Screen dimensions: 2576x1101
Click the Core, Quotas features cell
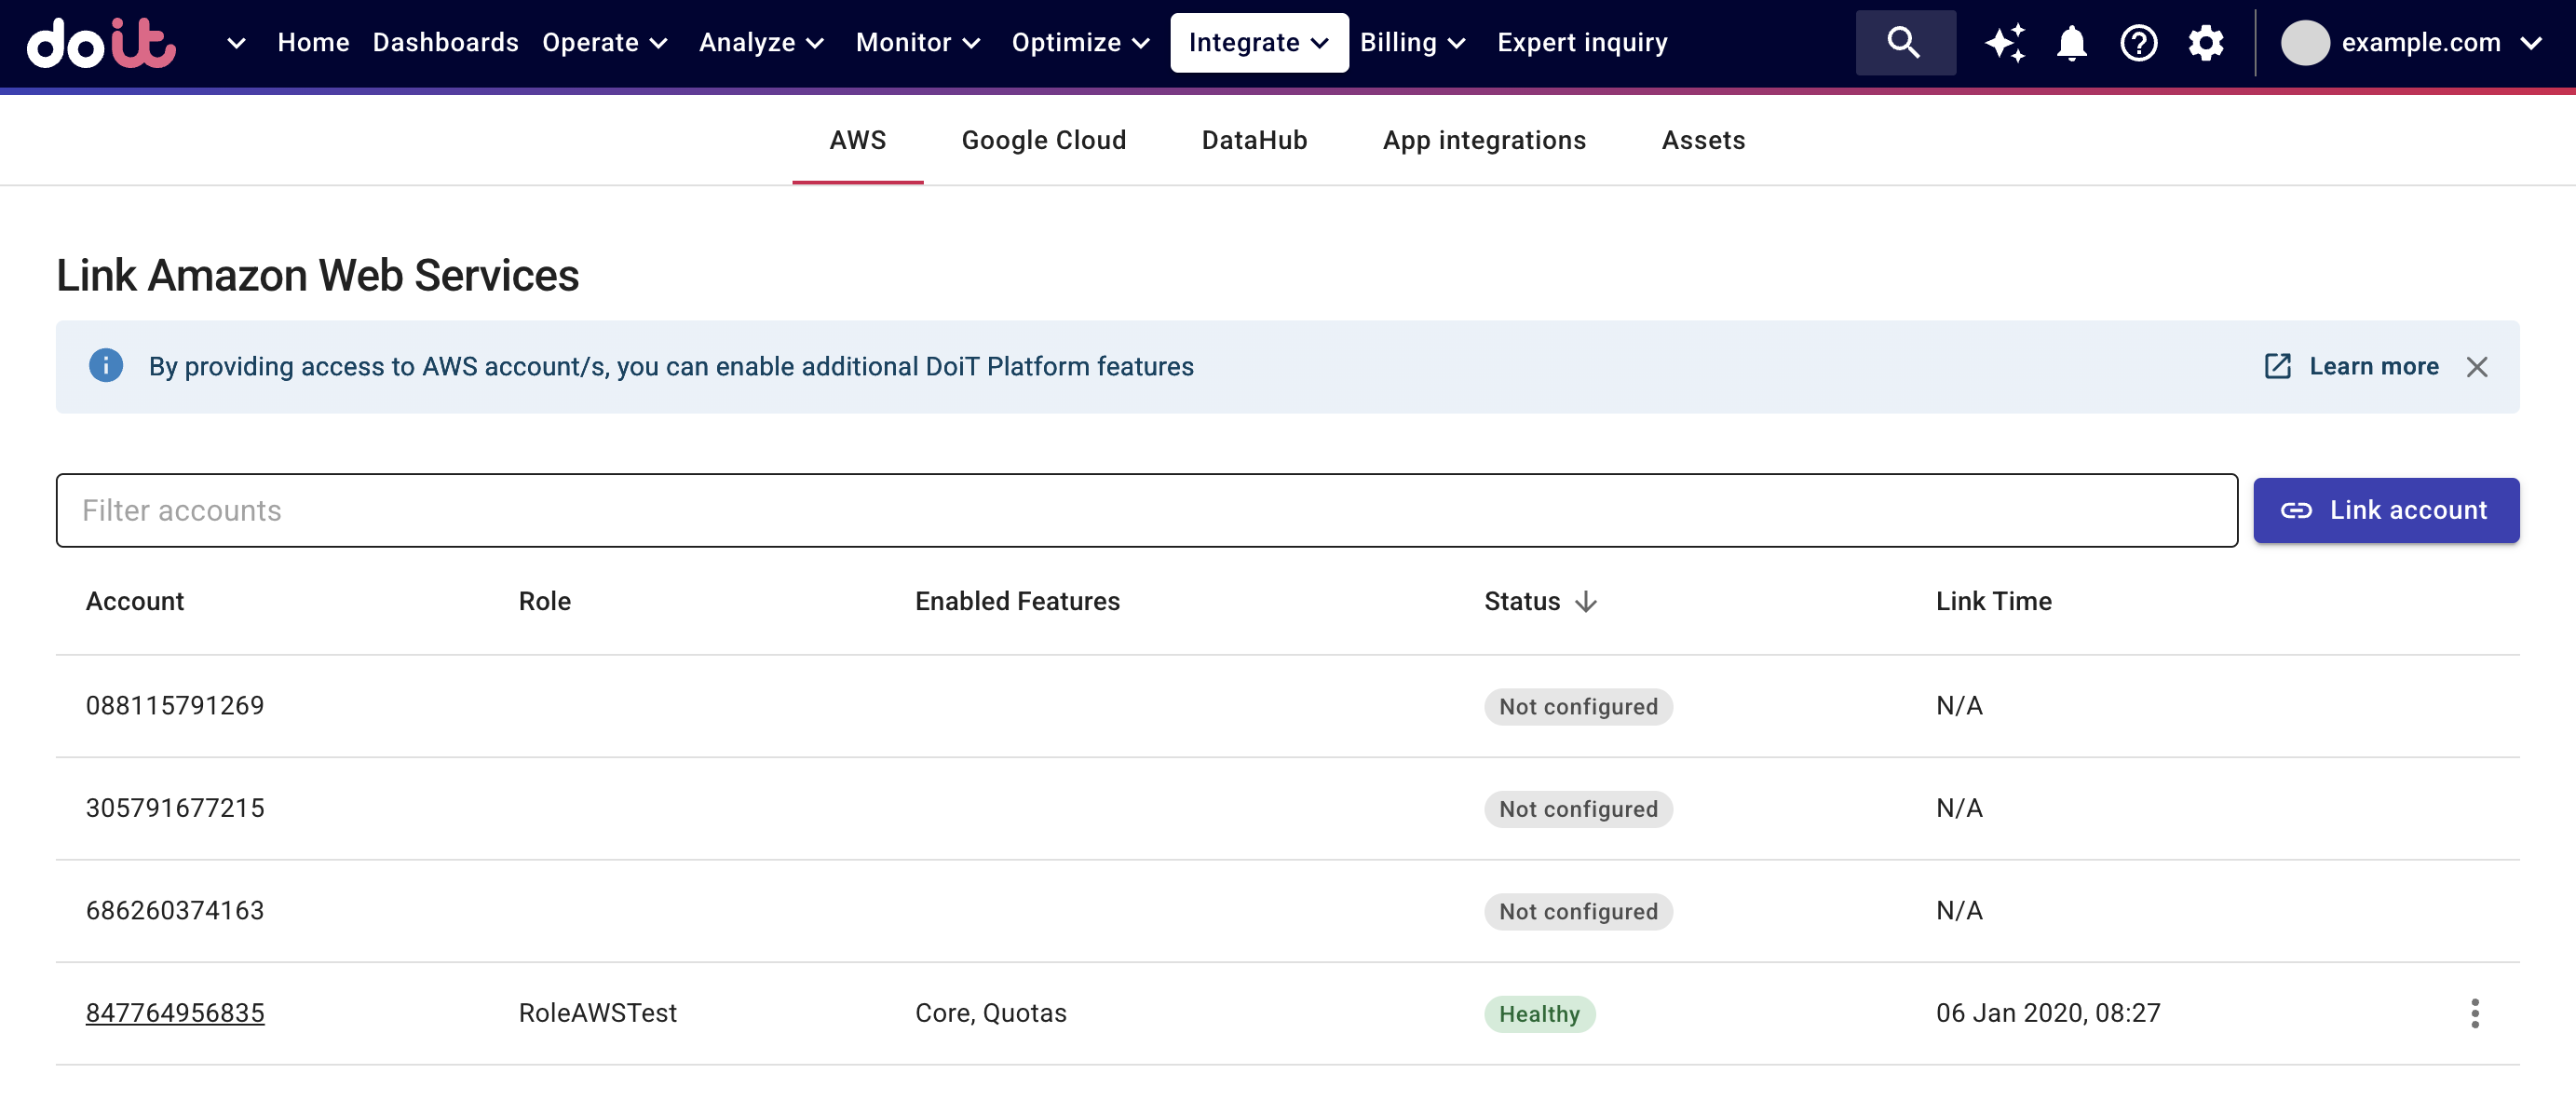coord(991,1013)
